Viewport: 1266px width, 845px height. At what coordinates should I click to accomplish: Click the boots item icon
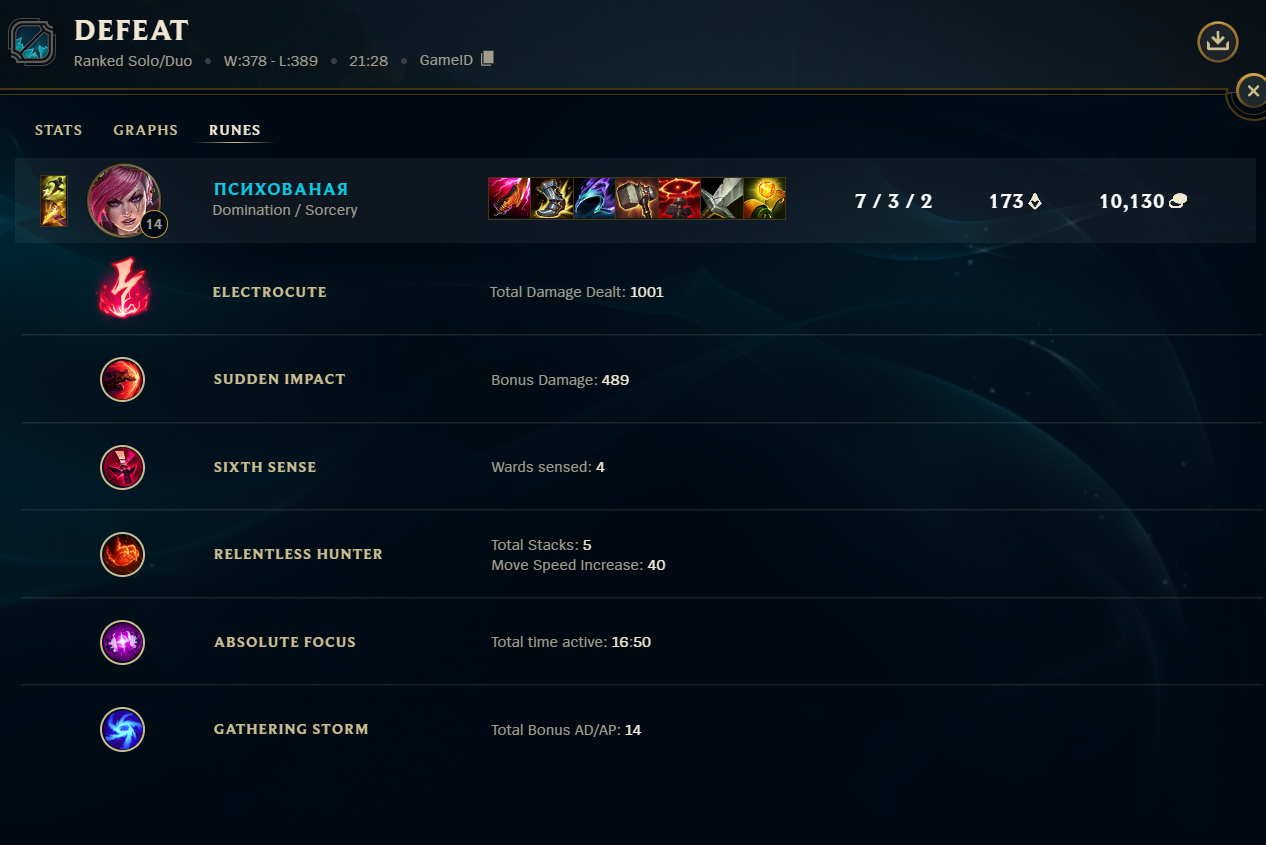point(551,198)
